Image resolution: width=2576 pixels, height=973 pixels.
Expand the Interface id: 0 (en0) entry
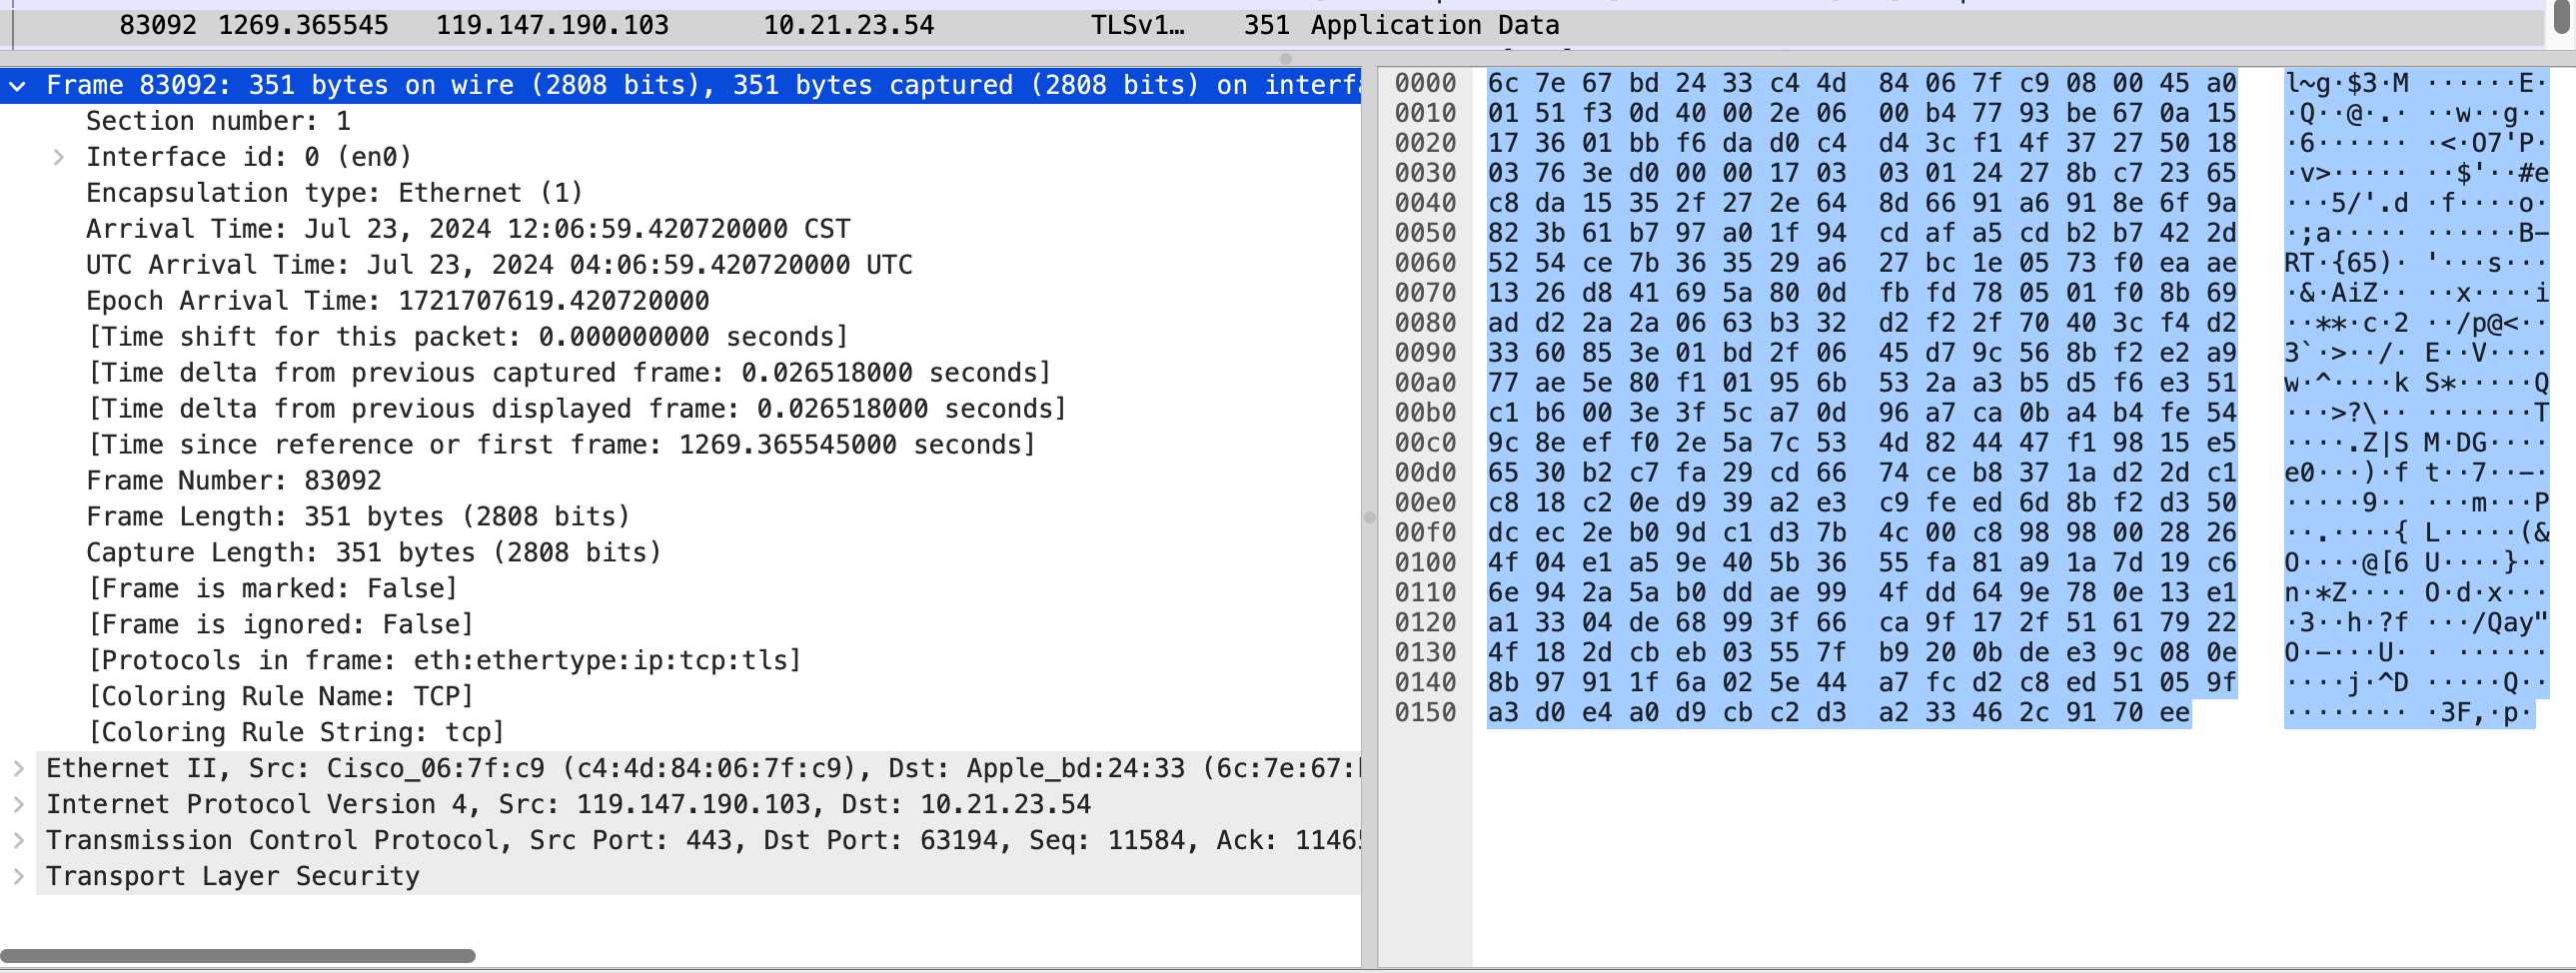point(59,157)
